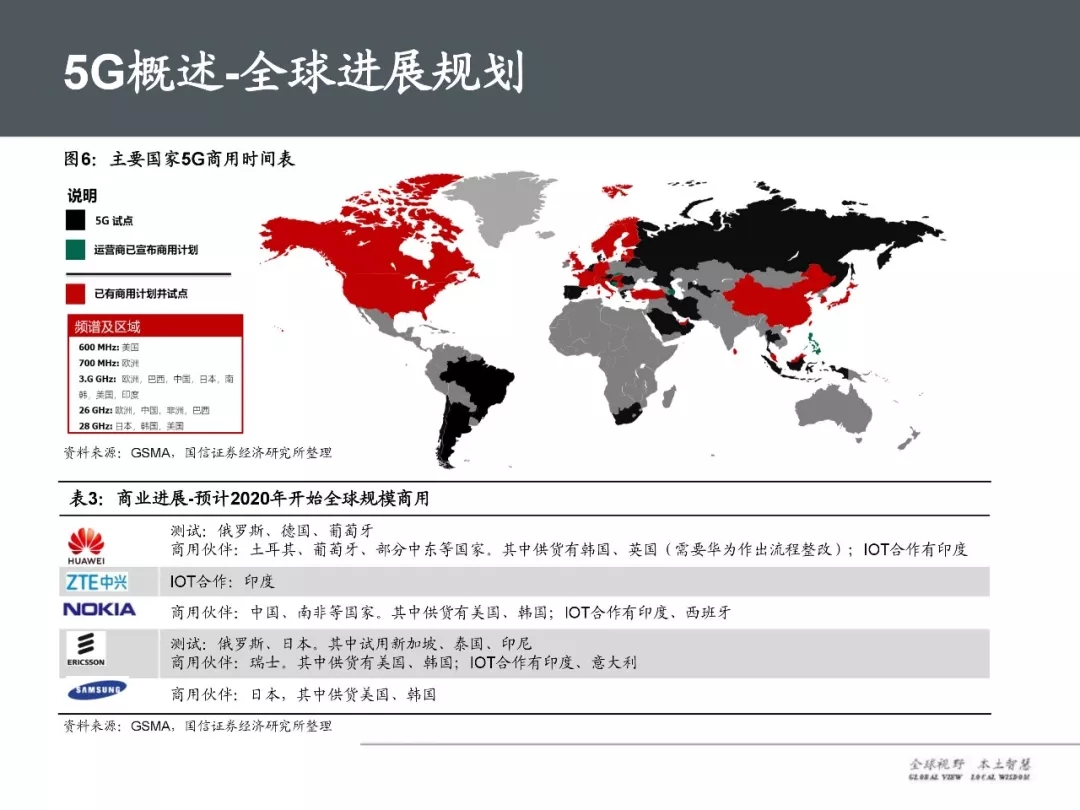
Task: Click the 26 GHz spectrum line
Action: tap(144, 411)
